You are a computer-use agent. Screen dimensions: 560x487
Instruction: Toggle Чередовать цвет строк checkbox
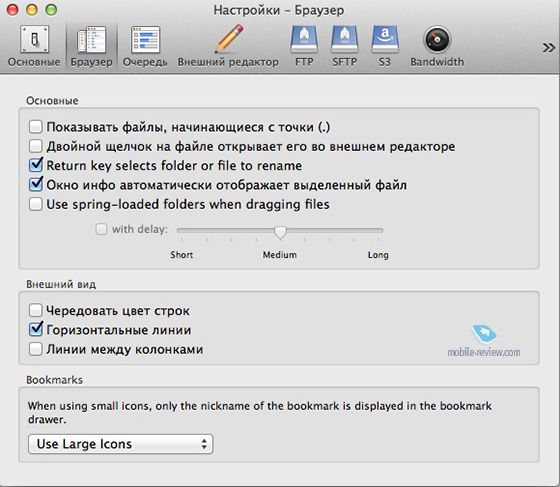(36, 310)
